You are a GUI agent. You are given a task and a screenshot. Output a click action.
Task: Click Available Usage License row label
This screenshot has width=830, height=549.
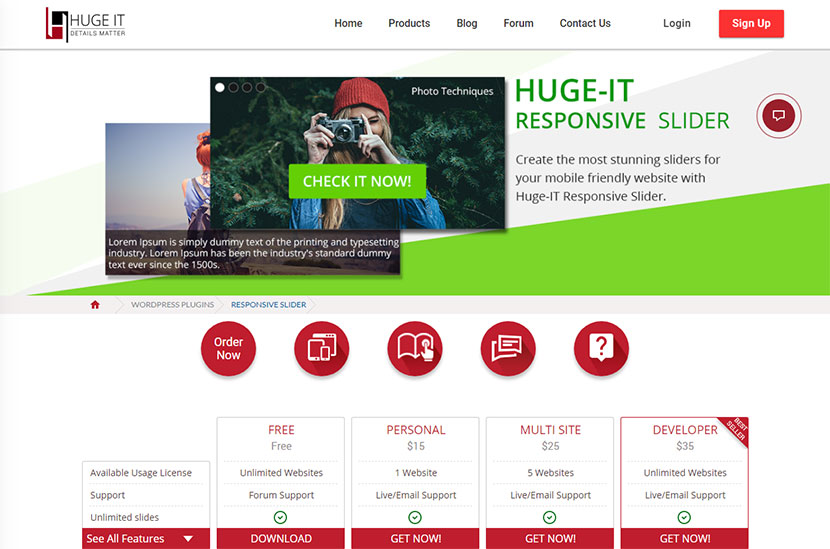point(141,473)
